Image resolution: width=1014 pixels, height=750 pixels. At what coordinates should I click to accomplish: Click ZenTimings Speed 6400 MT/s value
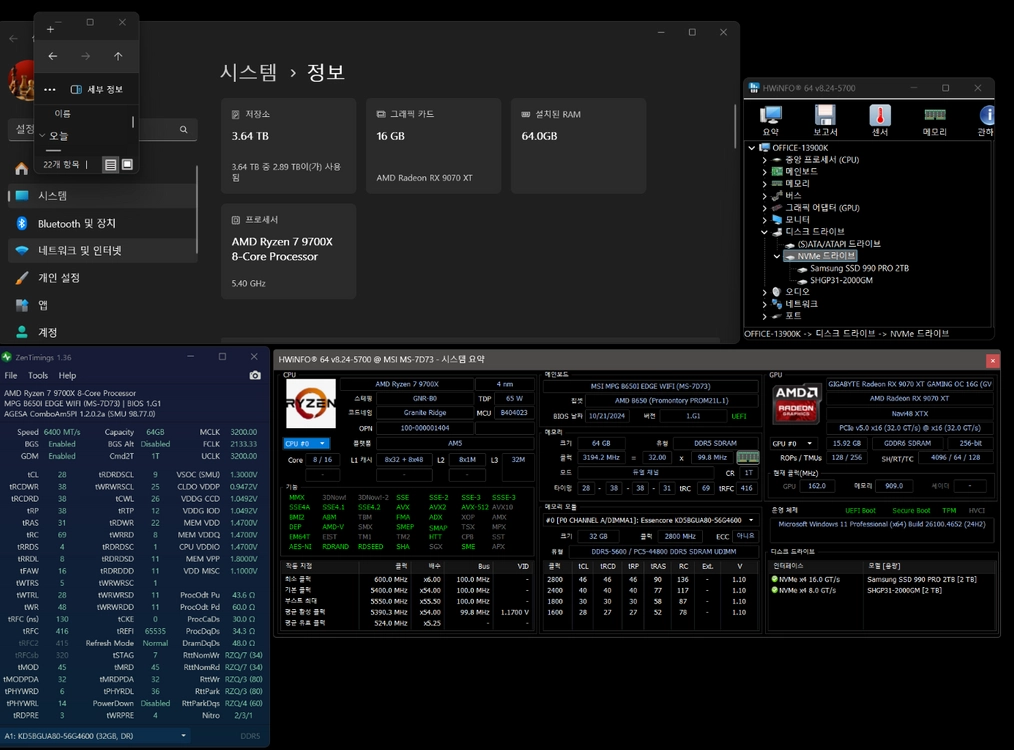pyautogui.click(x=62, y=432)
